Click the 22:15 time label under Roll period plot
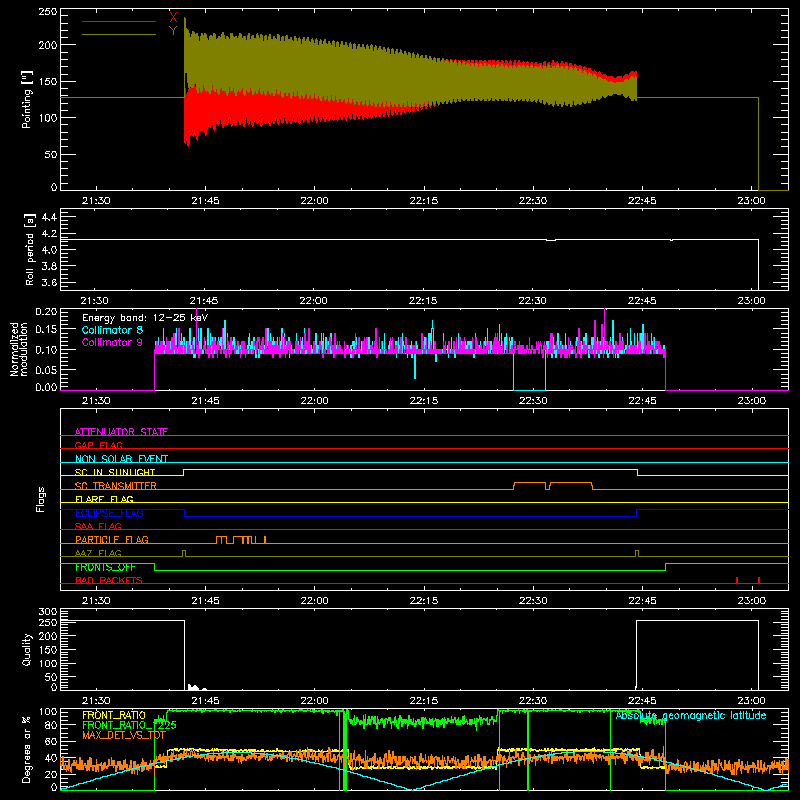 click(x=422, y=301)
